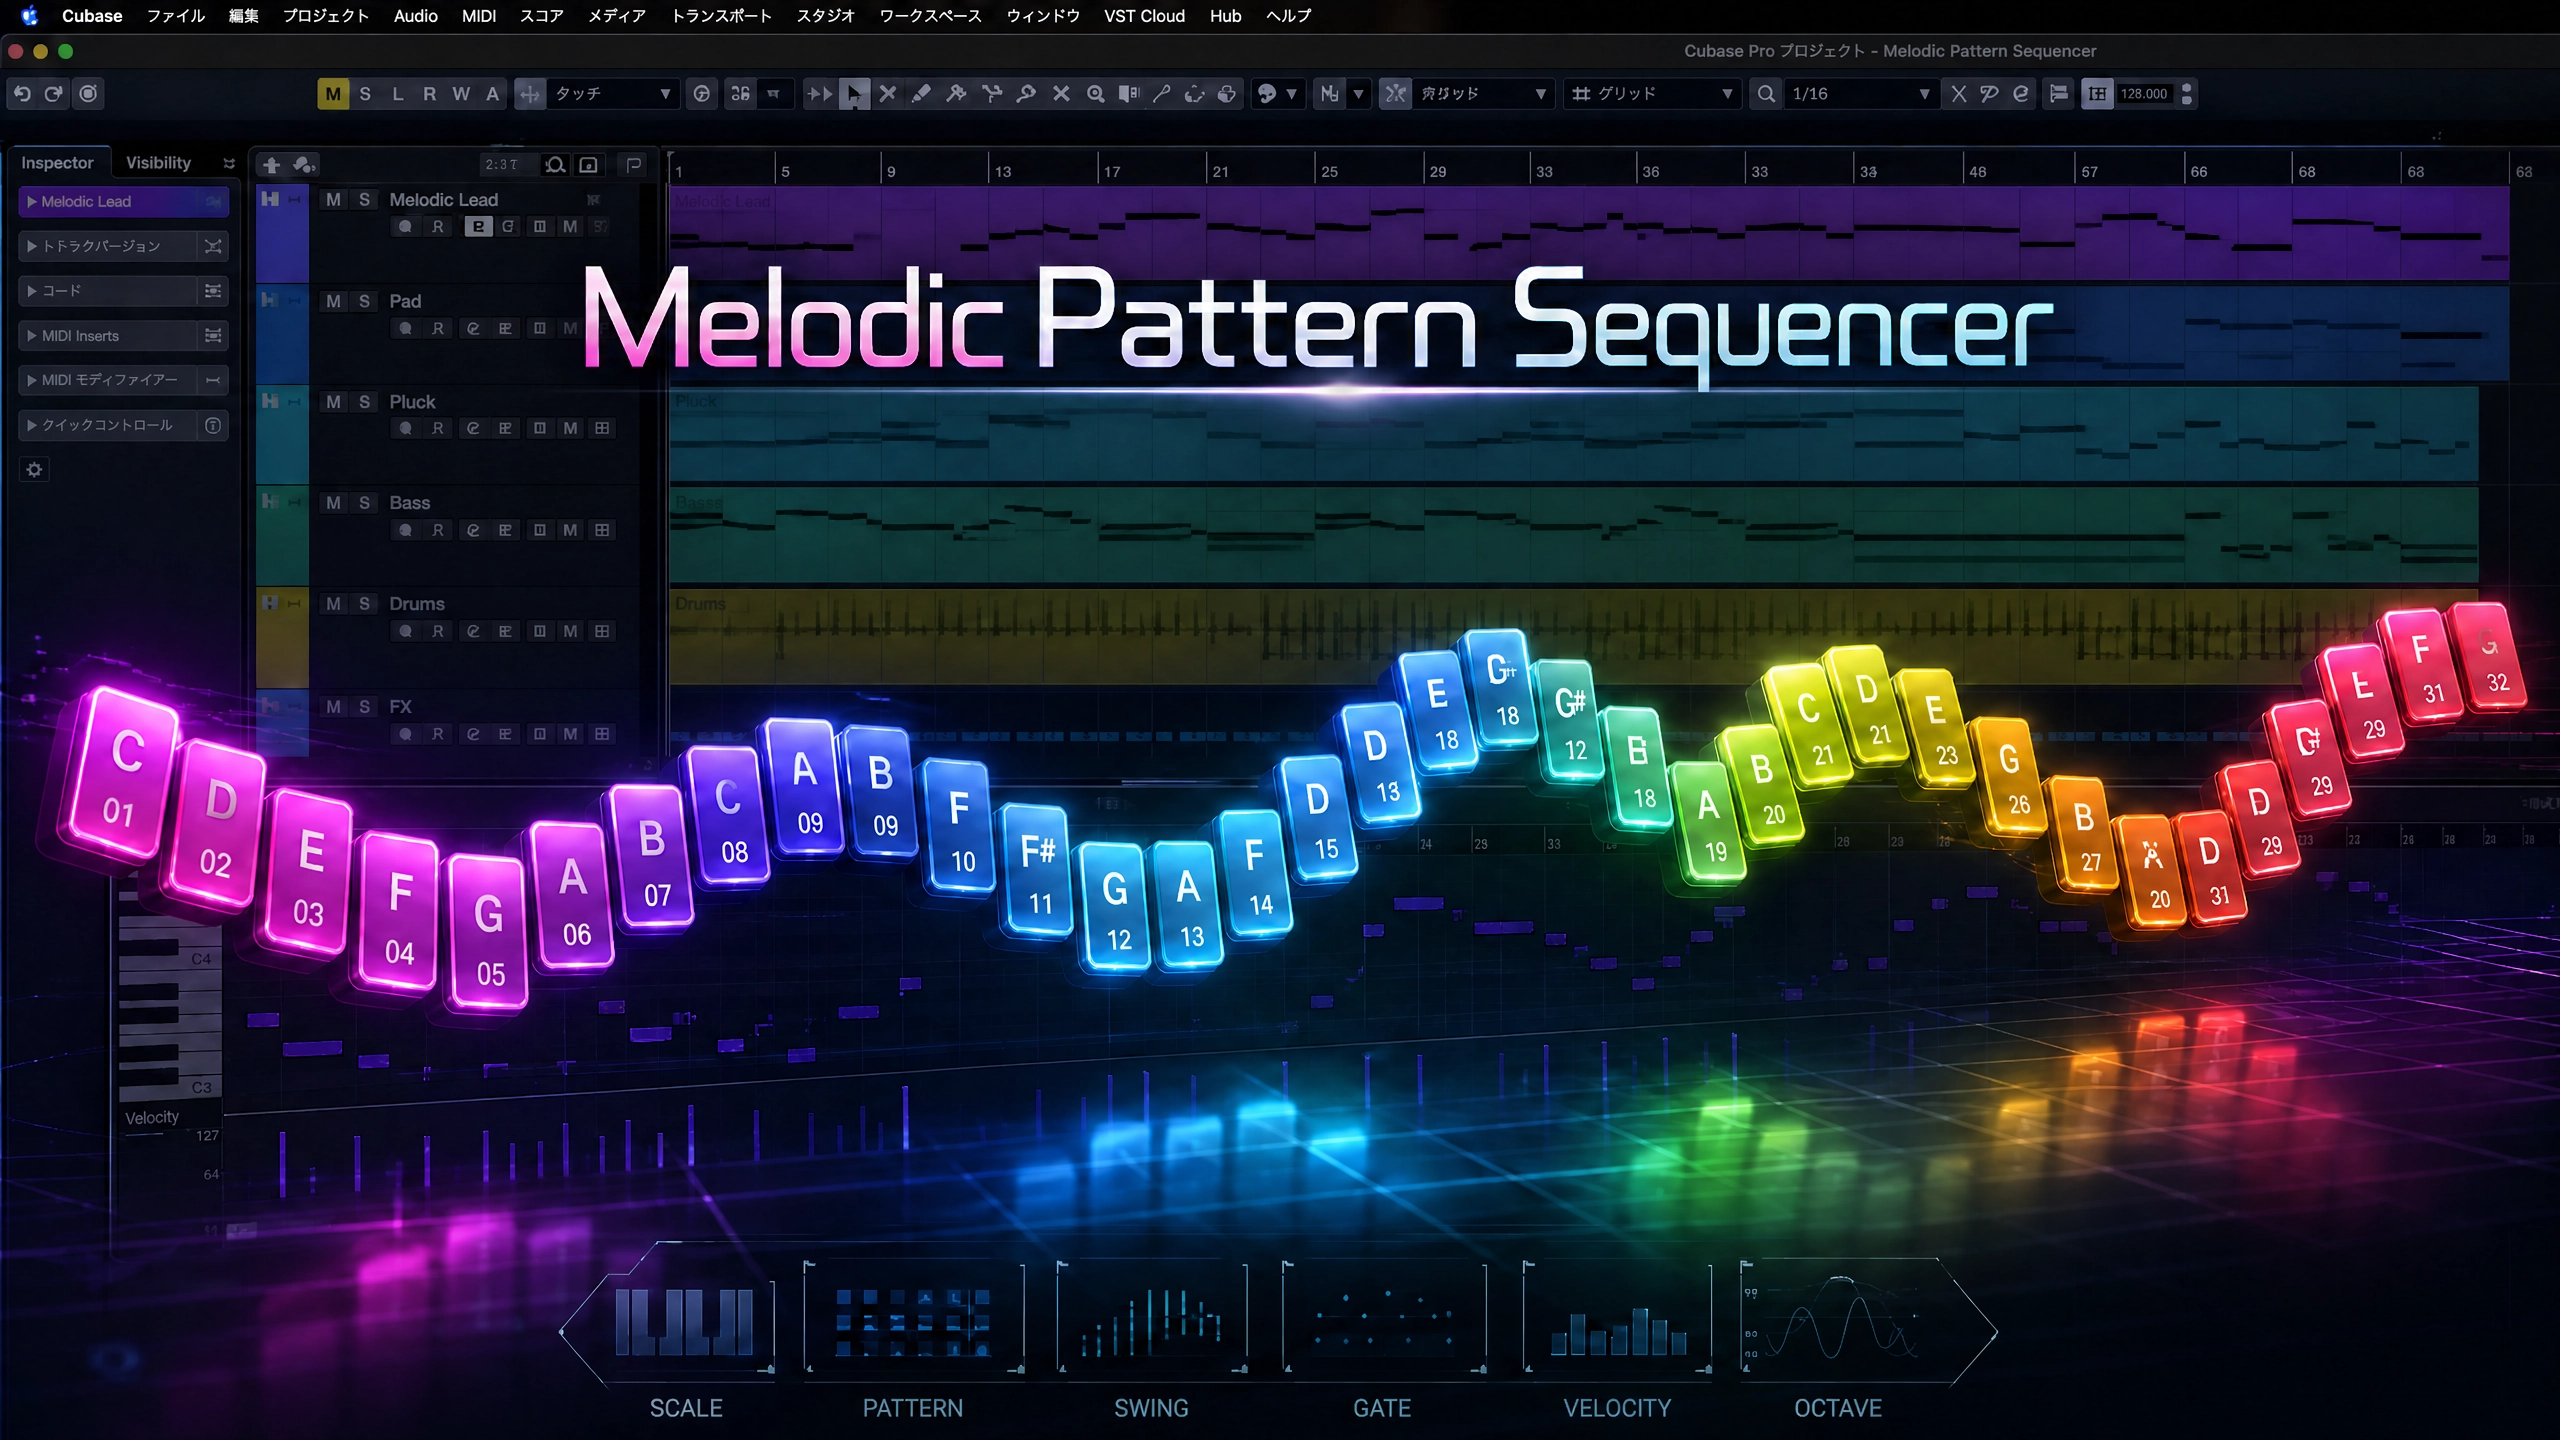Click the find tracks magnifier icon

[x=555, y=165]
